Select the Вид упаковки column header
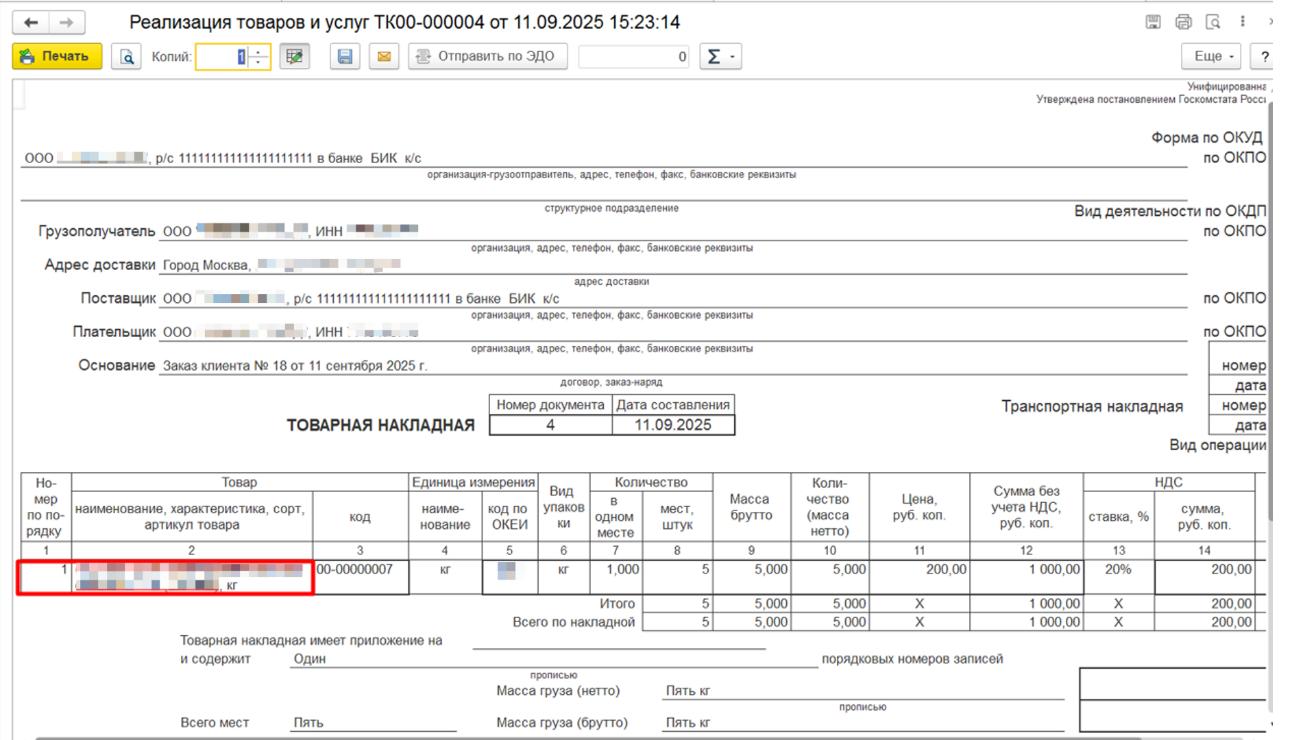The height and width of the screenshot is (740, 1316). point(564,507)
